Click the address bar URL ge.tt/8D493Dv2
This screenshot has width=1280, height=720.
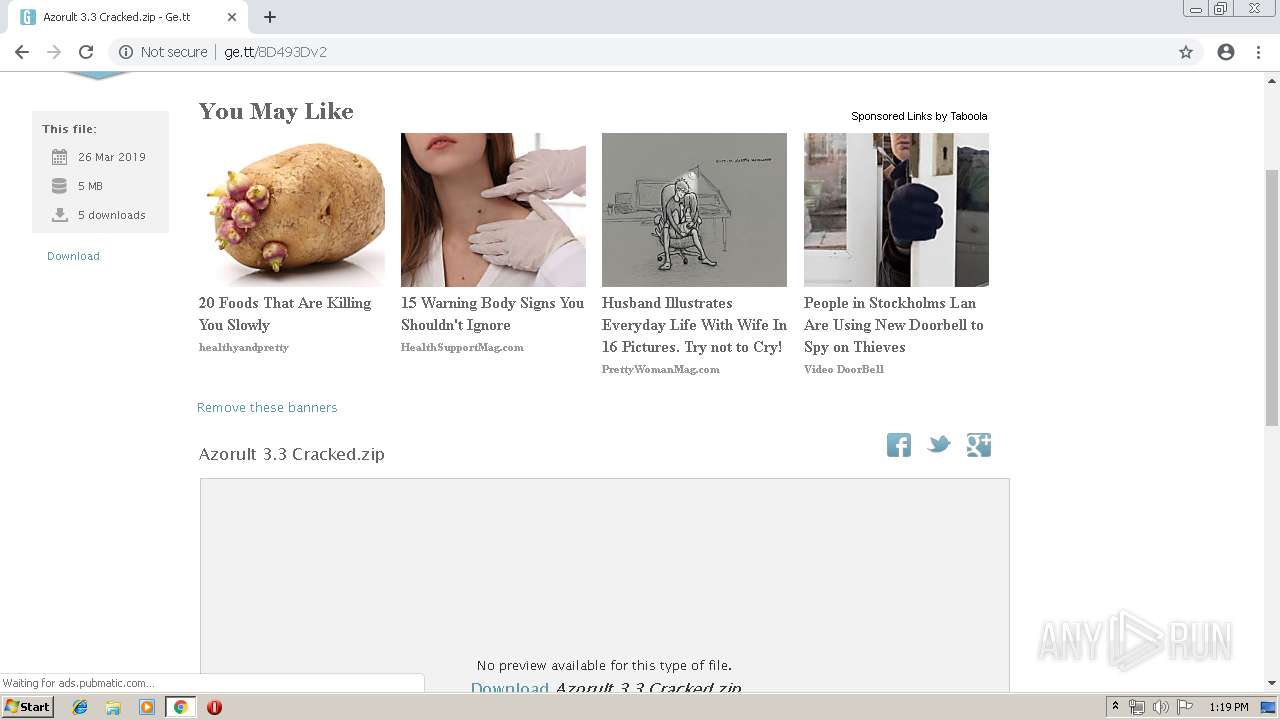pos(275,52)
